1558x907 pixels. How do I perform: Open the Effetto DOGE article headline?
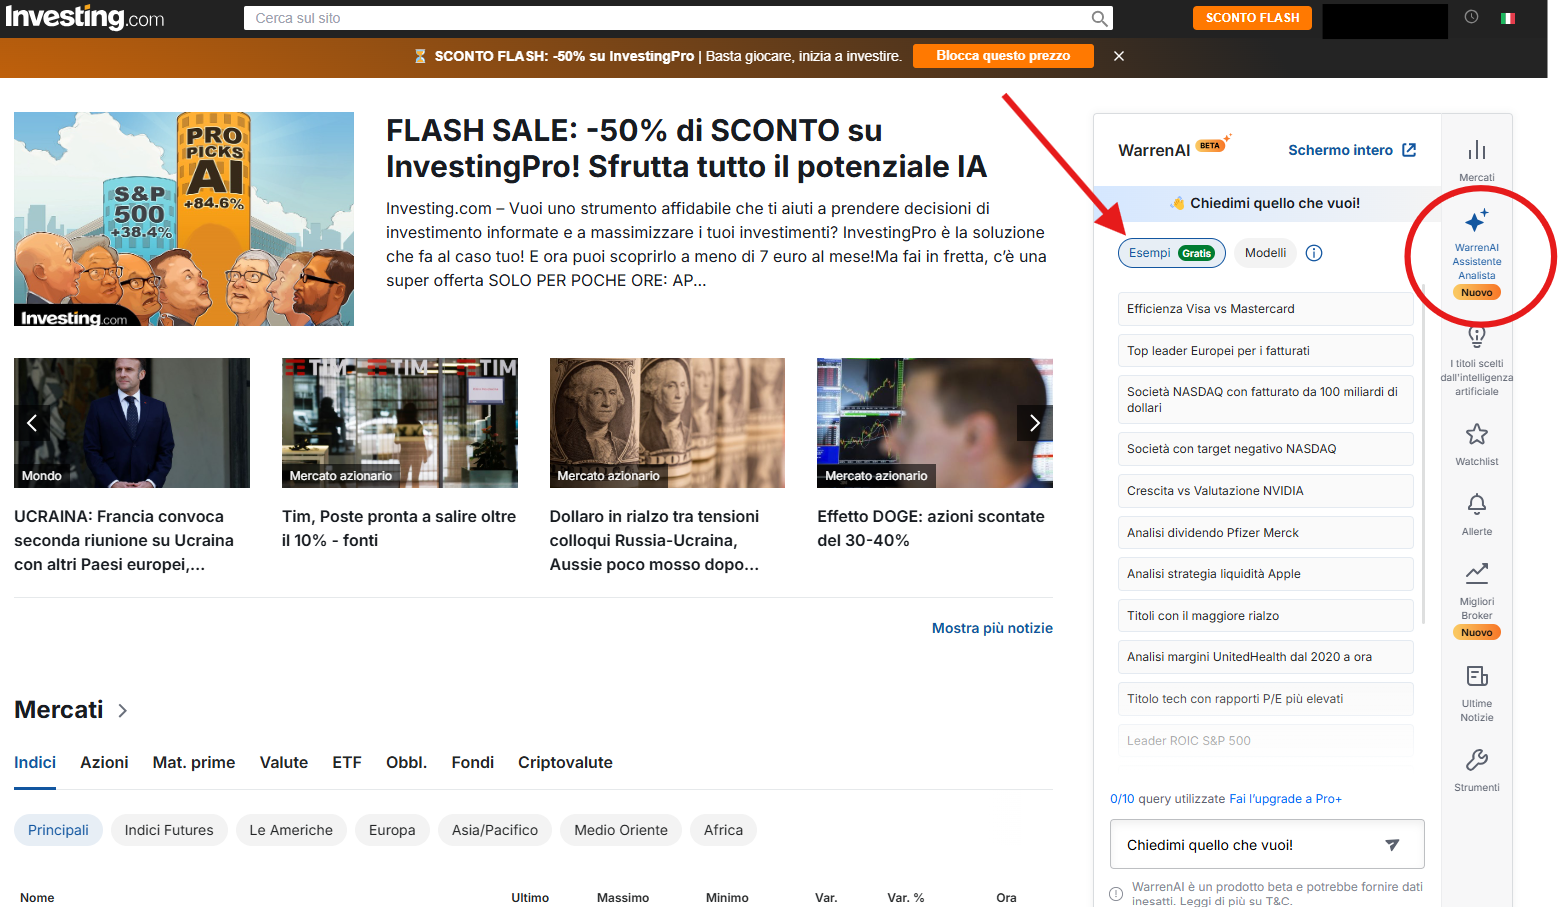click(931, 529)
